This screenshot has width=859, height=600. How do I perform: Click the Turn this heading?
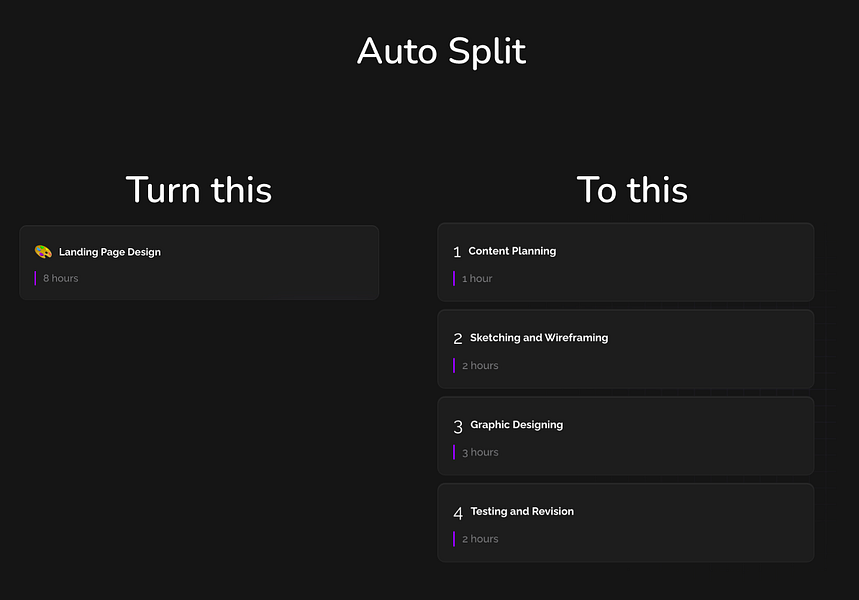(x=199, y=190)
